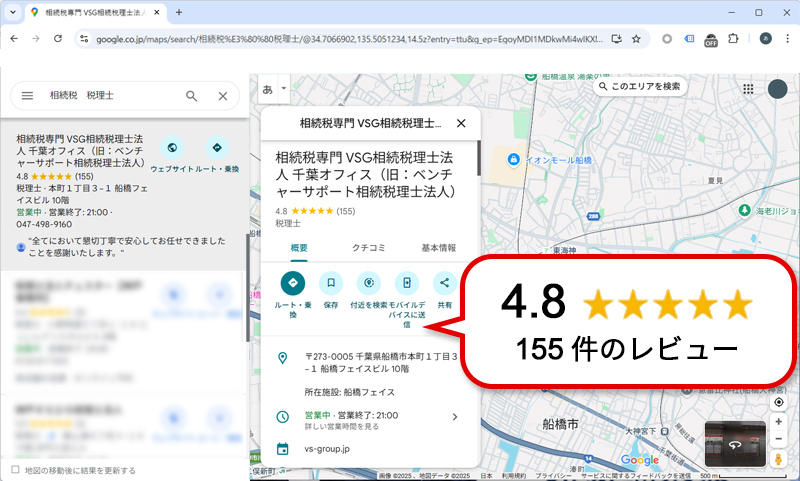Zoom out the map with minus button
The width and height of the screenshot is (800, 481).
point(779,439)
